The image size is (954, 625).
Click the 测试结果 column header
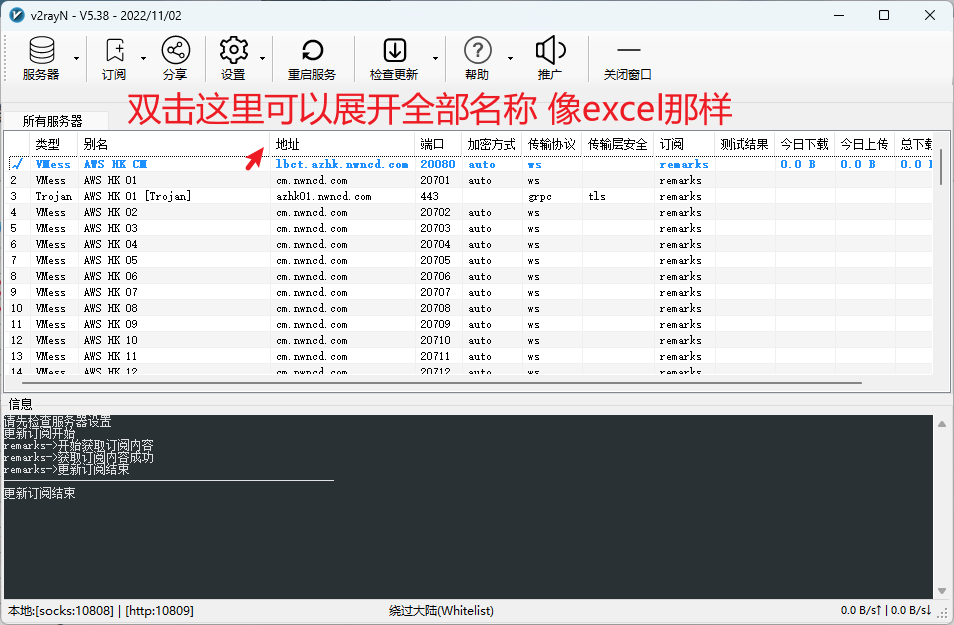(x=745, y=144)
